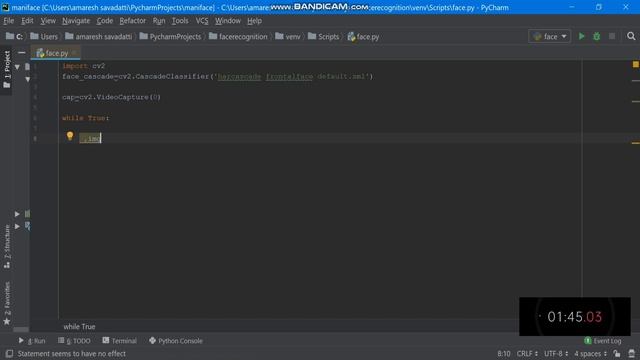Click the face.py breadcrumb item
This screenshot has height=360, width=640.
pos(363,36)
